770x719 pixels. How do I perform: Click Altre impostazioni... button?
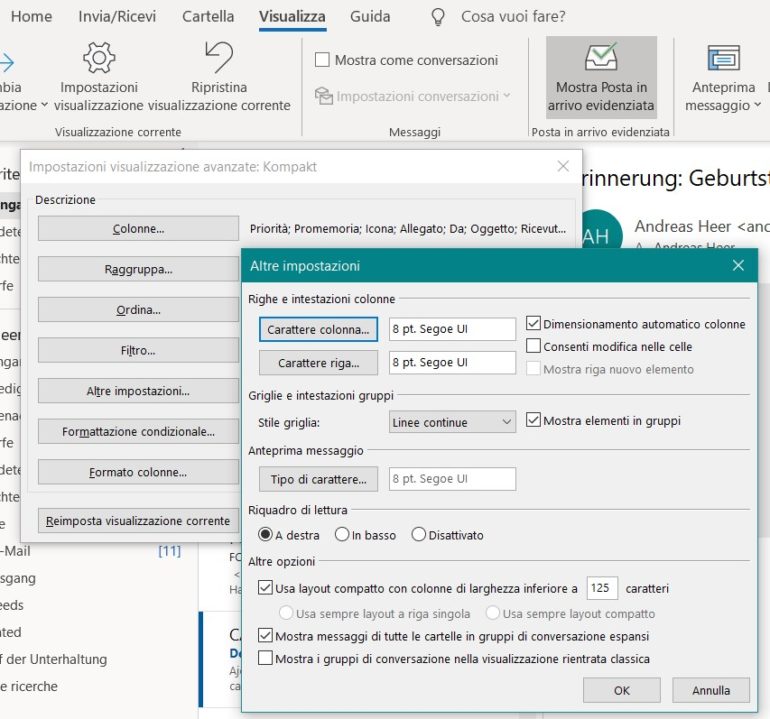[138, 391]
